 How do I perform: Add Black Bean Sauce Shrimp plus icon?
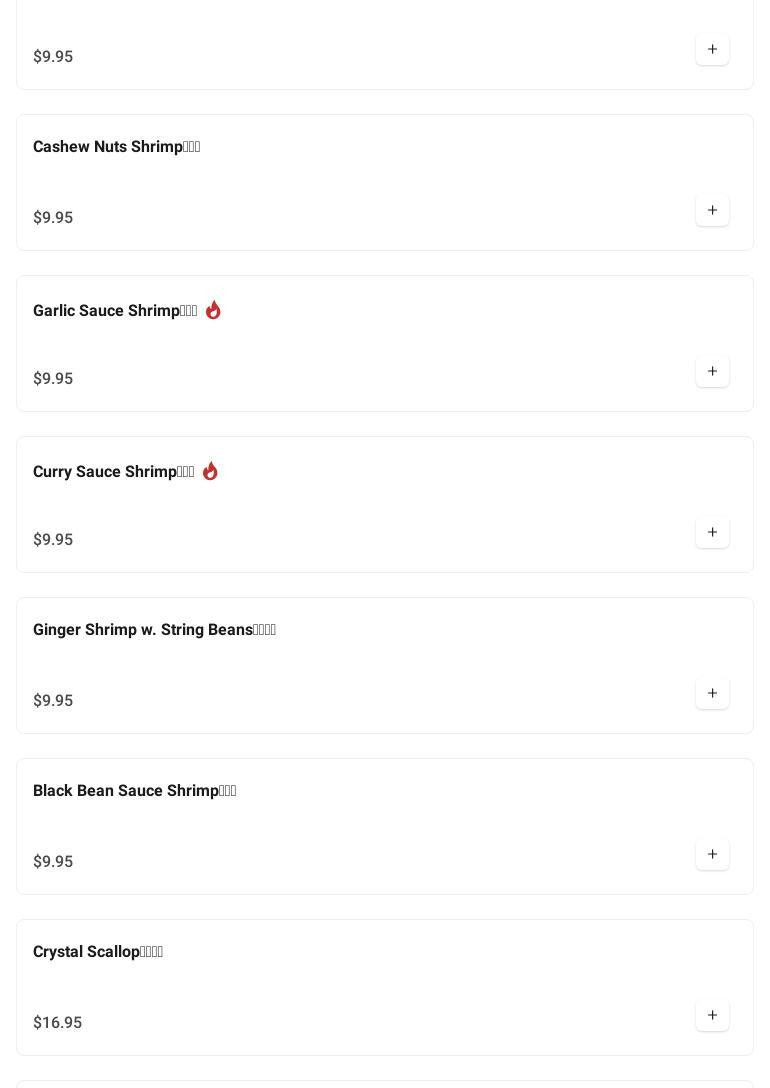pyautogui.click(x=712, y=854)
